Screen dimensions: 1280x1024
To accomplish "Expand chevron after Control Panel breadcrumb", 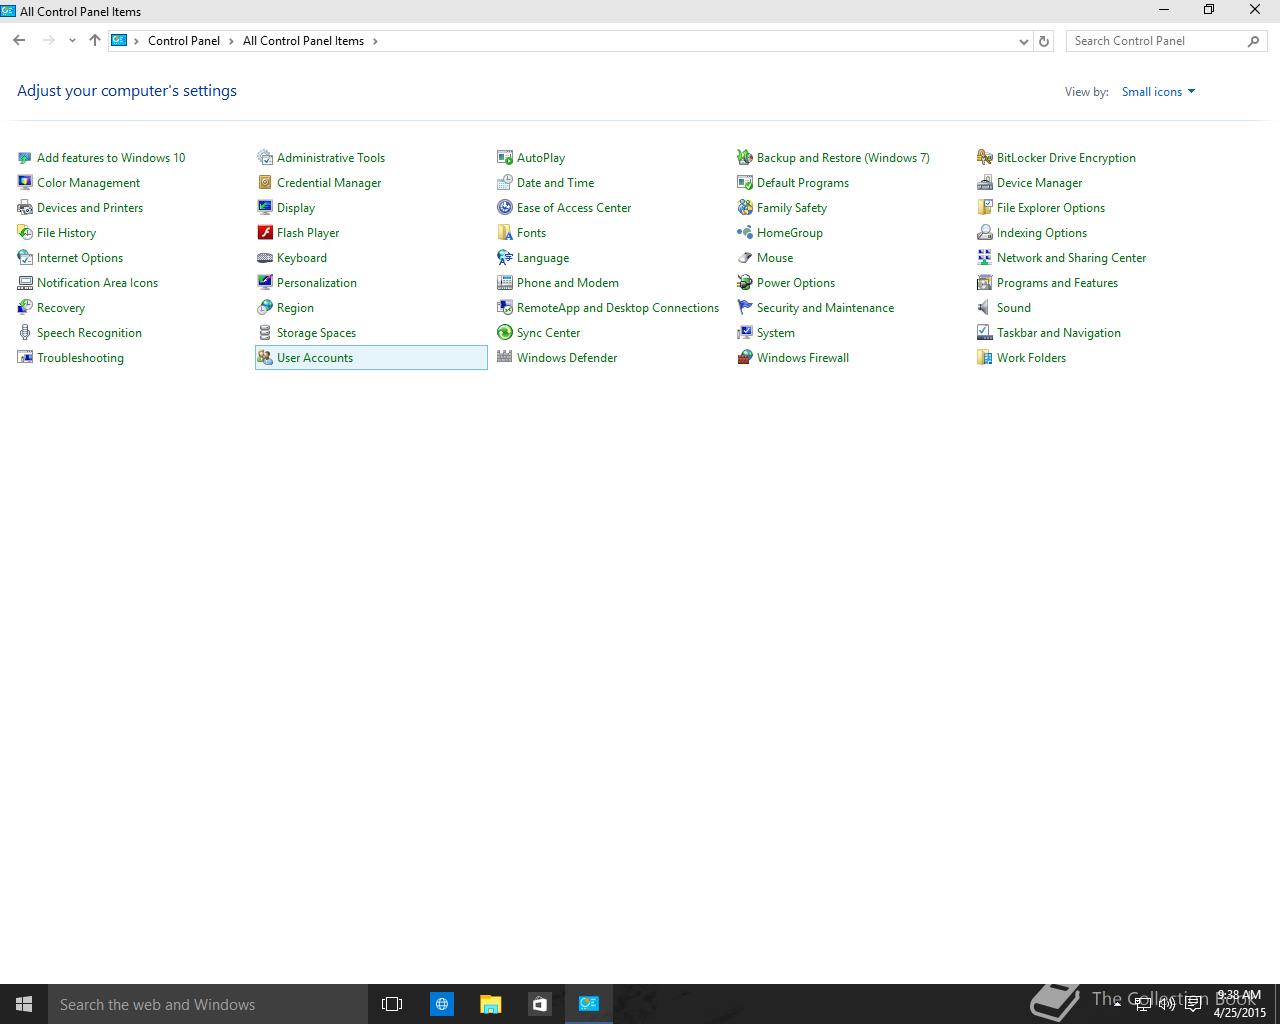I will pyautogui.click(x=231, y=41).
